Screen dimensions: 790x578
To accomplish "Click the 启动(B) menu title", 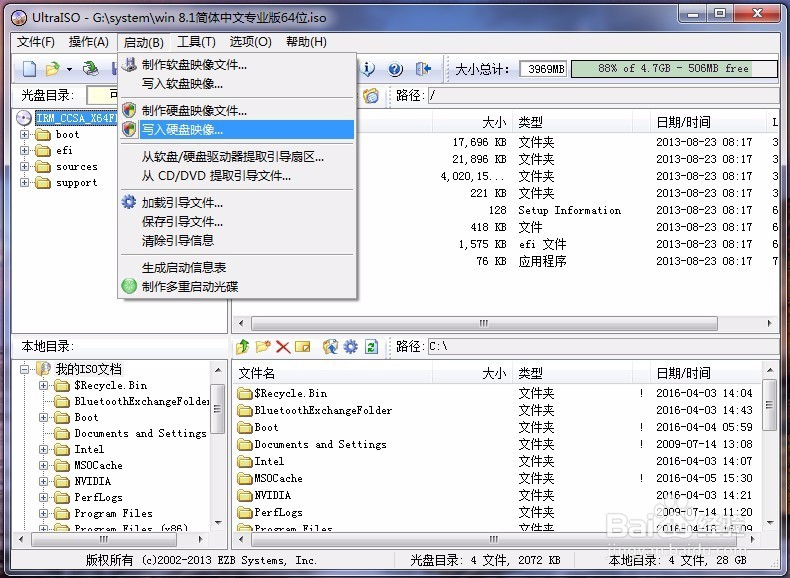I will click(x=144, y=42).
